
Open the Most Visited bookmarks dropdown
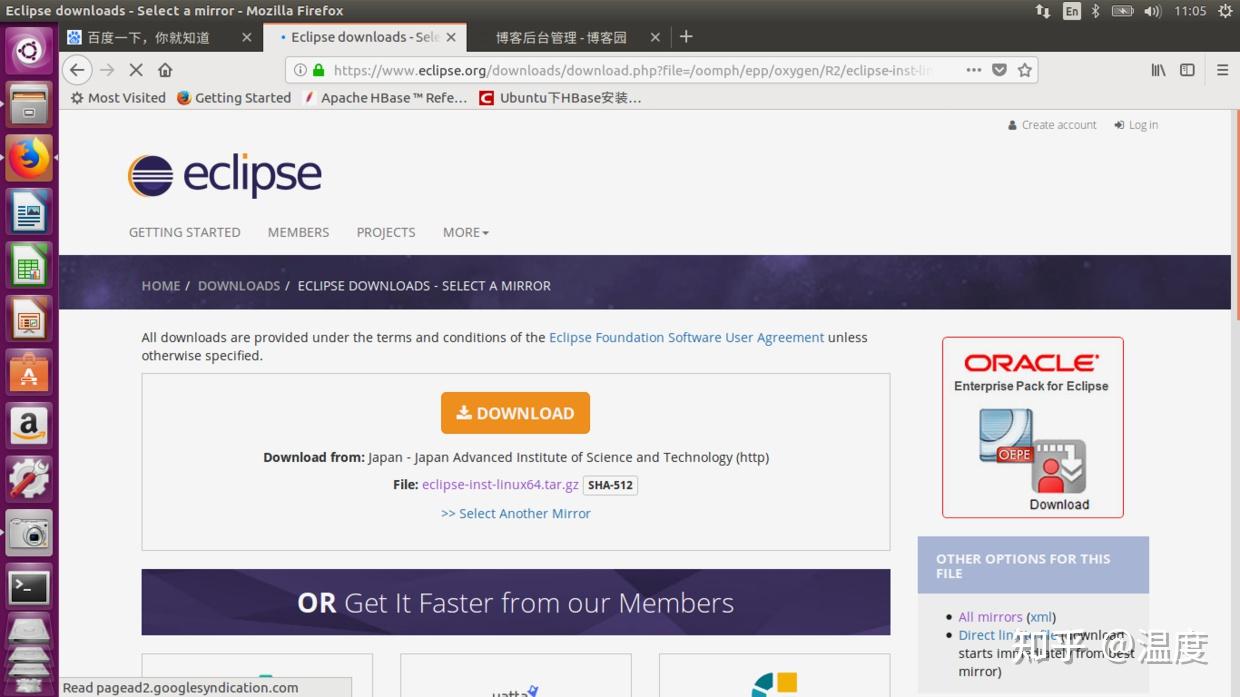(x=116, y=97)
